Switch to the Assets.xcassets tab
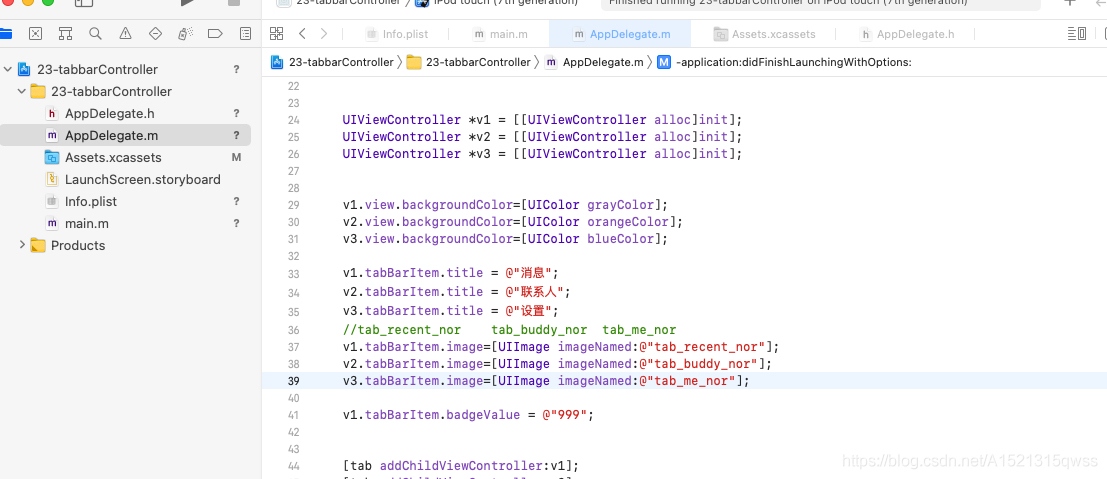Image resolution: width=1107 pixels, height=479 pixels. point(764,34)
